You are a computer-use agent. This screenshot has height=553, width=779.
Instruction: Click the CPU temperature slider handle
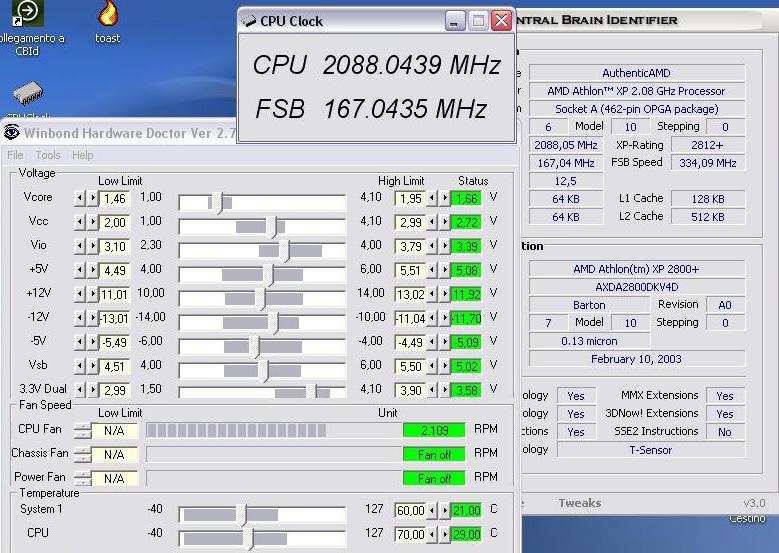[249, 539]
